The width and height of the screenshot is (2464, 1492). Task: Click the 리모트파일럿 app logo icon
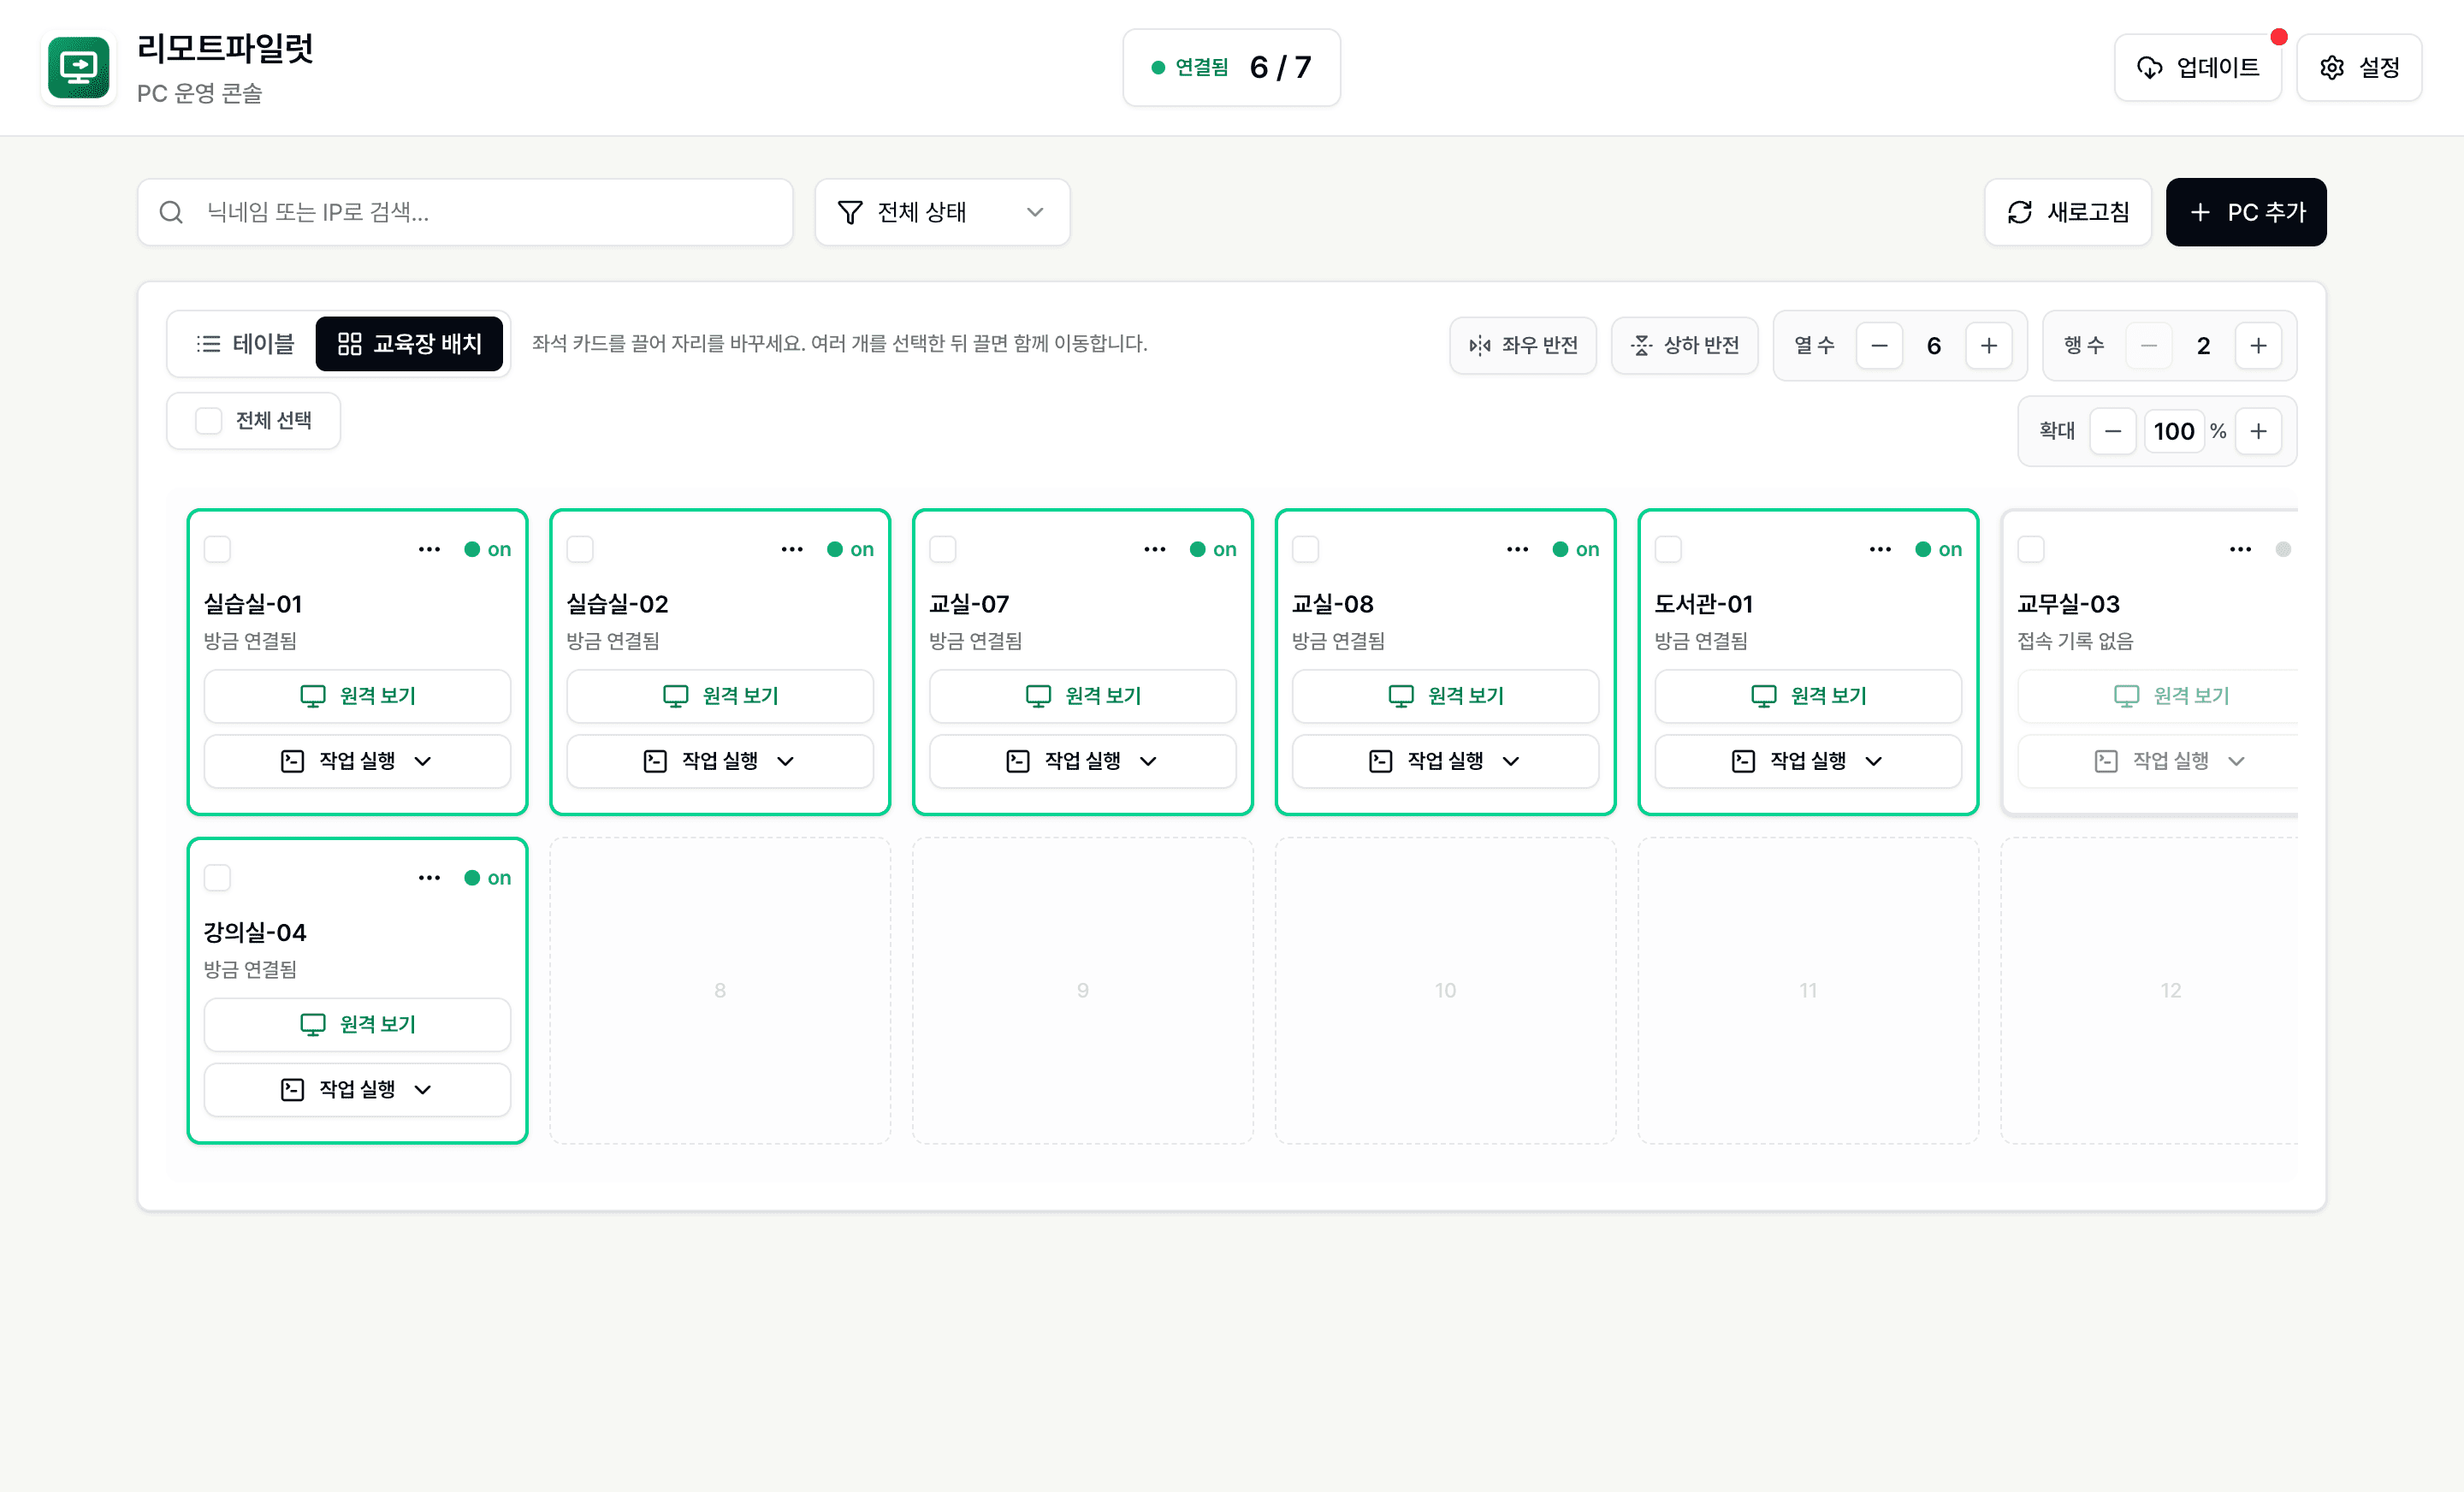78,67
